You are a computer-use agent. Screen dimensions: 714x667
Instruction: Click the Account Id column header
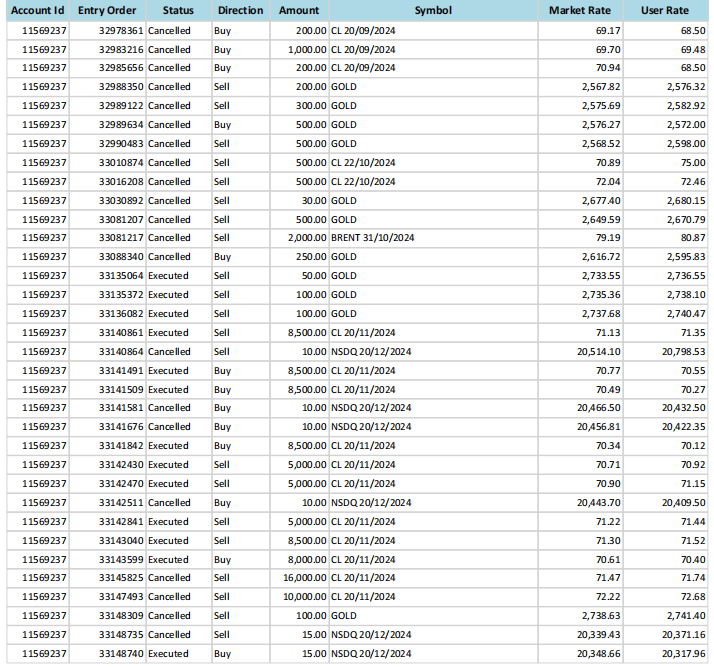pyautogui.click(x=37, y=10)
